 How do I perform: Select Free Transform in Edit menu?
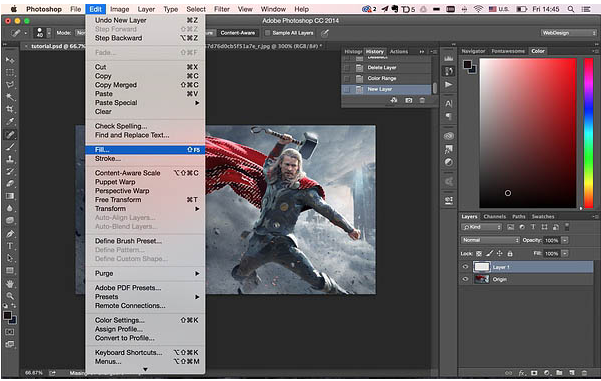tap(145, 200)
